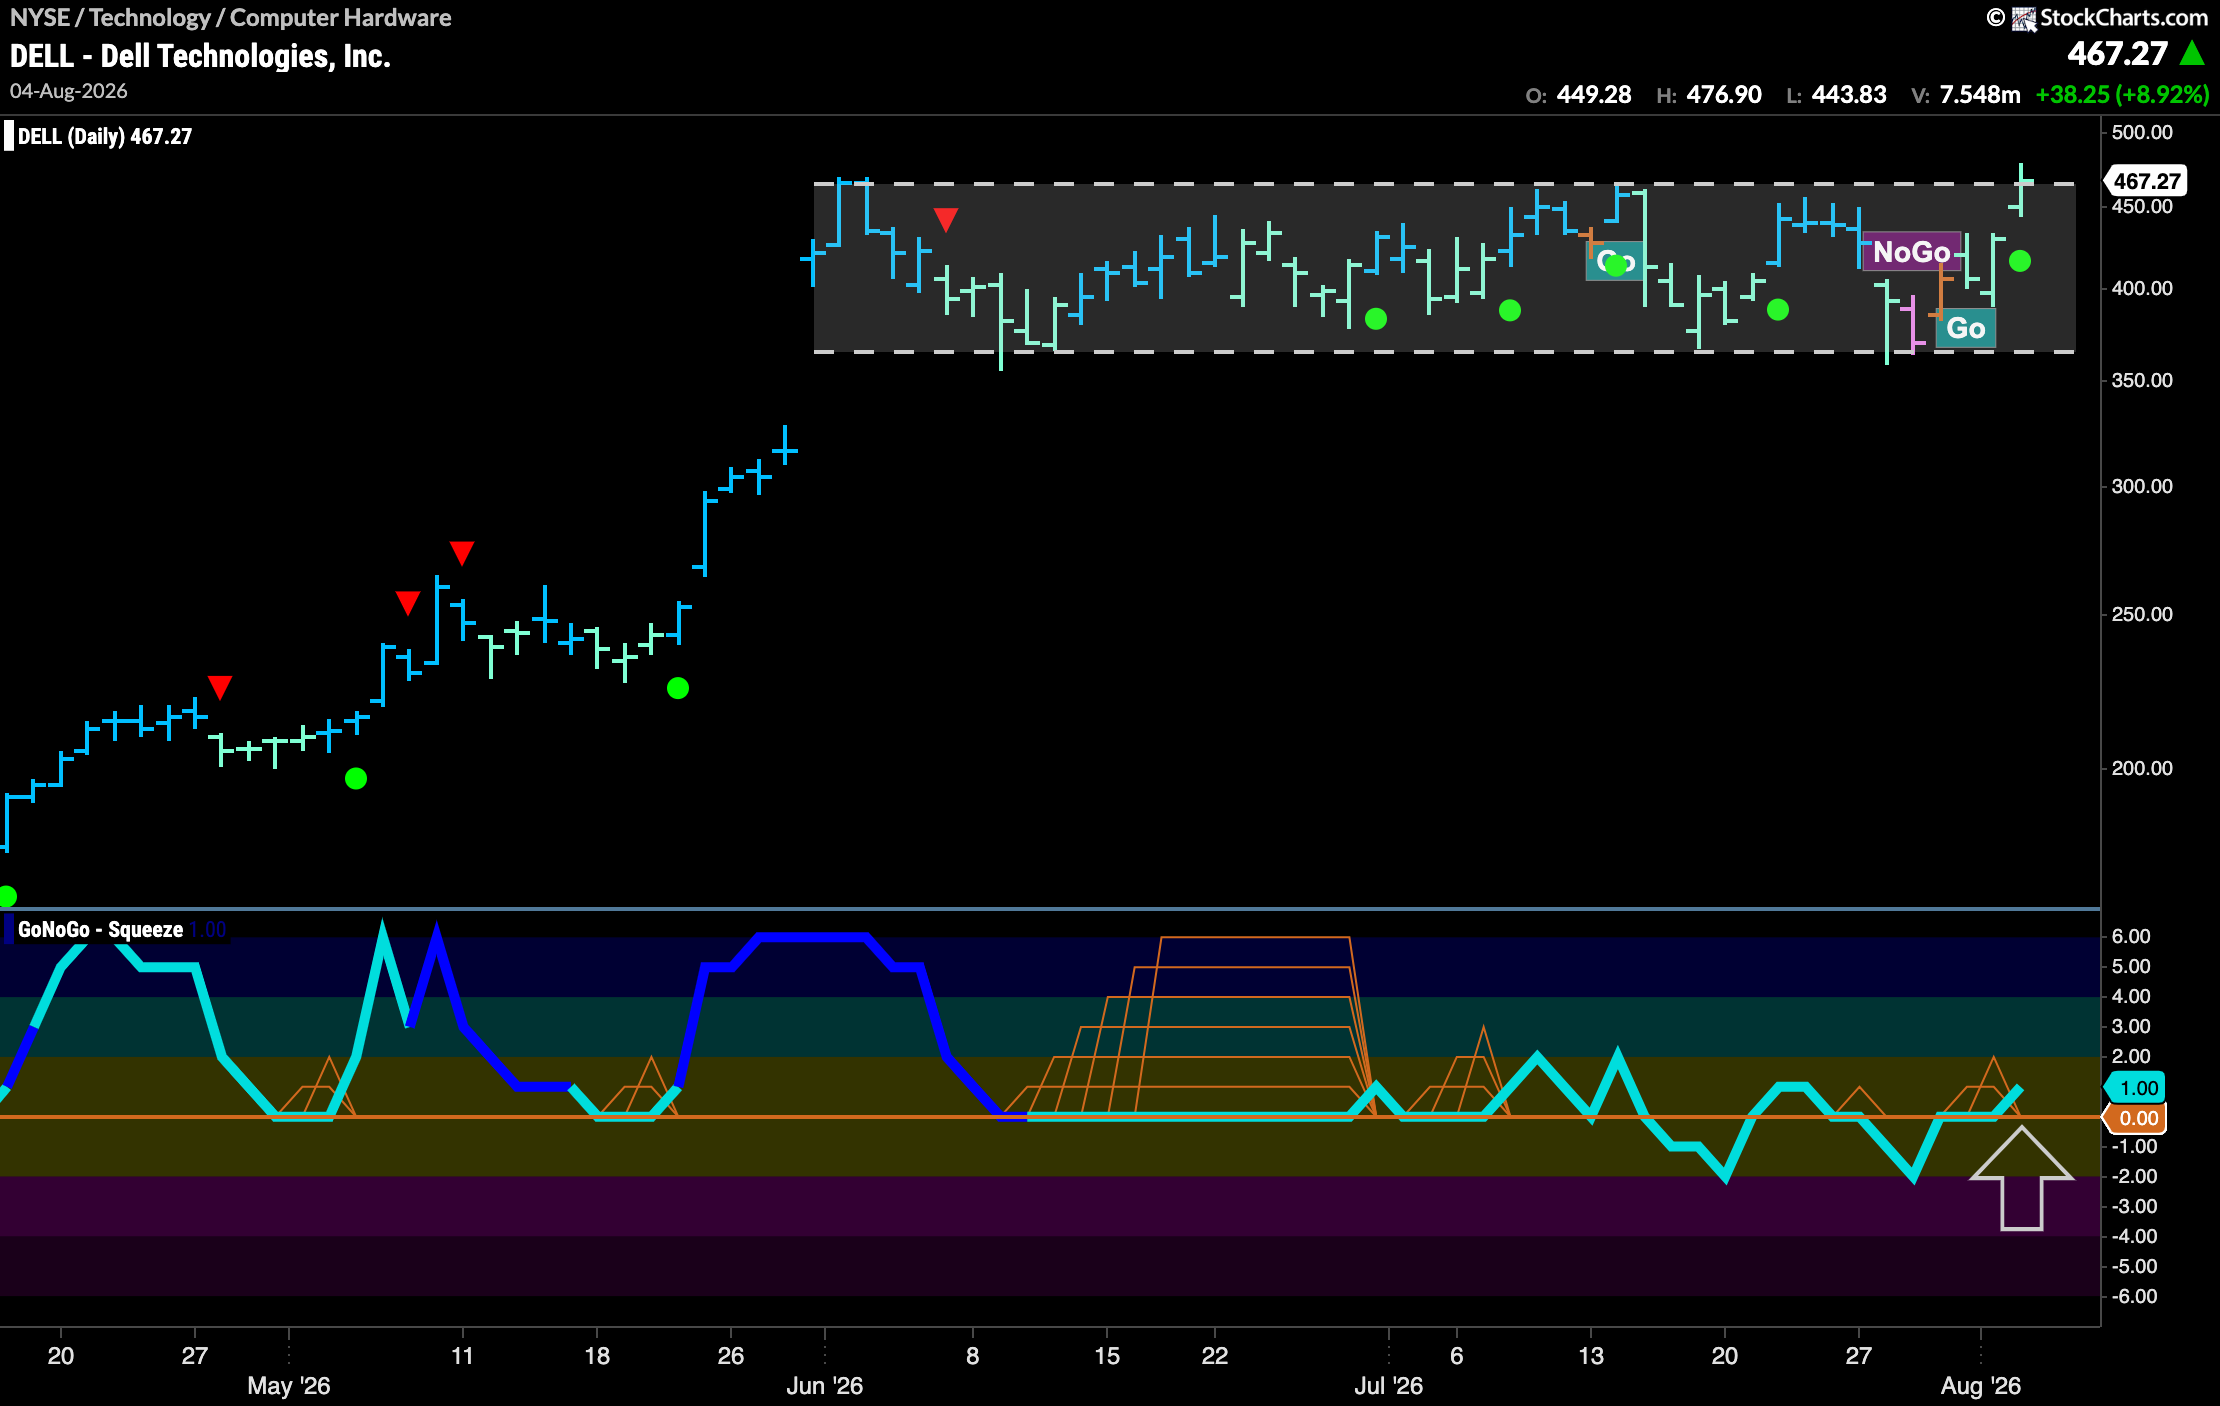
Task: Click the Jul '26 date axis label
Action: tap(1388, 1386)
